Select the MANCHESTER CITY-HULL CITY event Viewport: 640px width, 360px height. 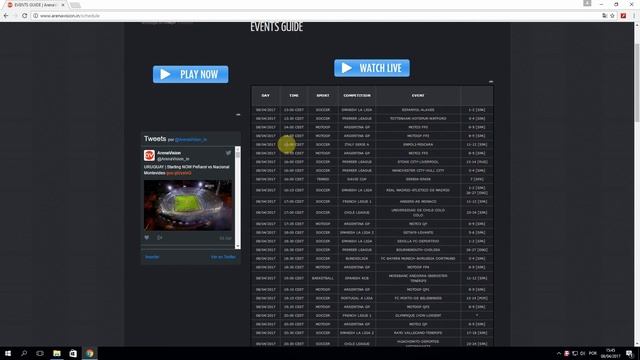(x=418, y=171)
